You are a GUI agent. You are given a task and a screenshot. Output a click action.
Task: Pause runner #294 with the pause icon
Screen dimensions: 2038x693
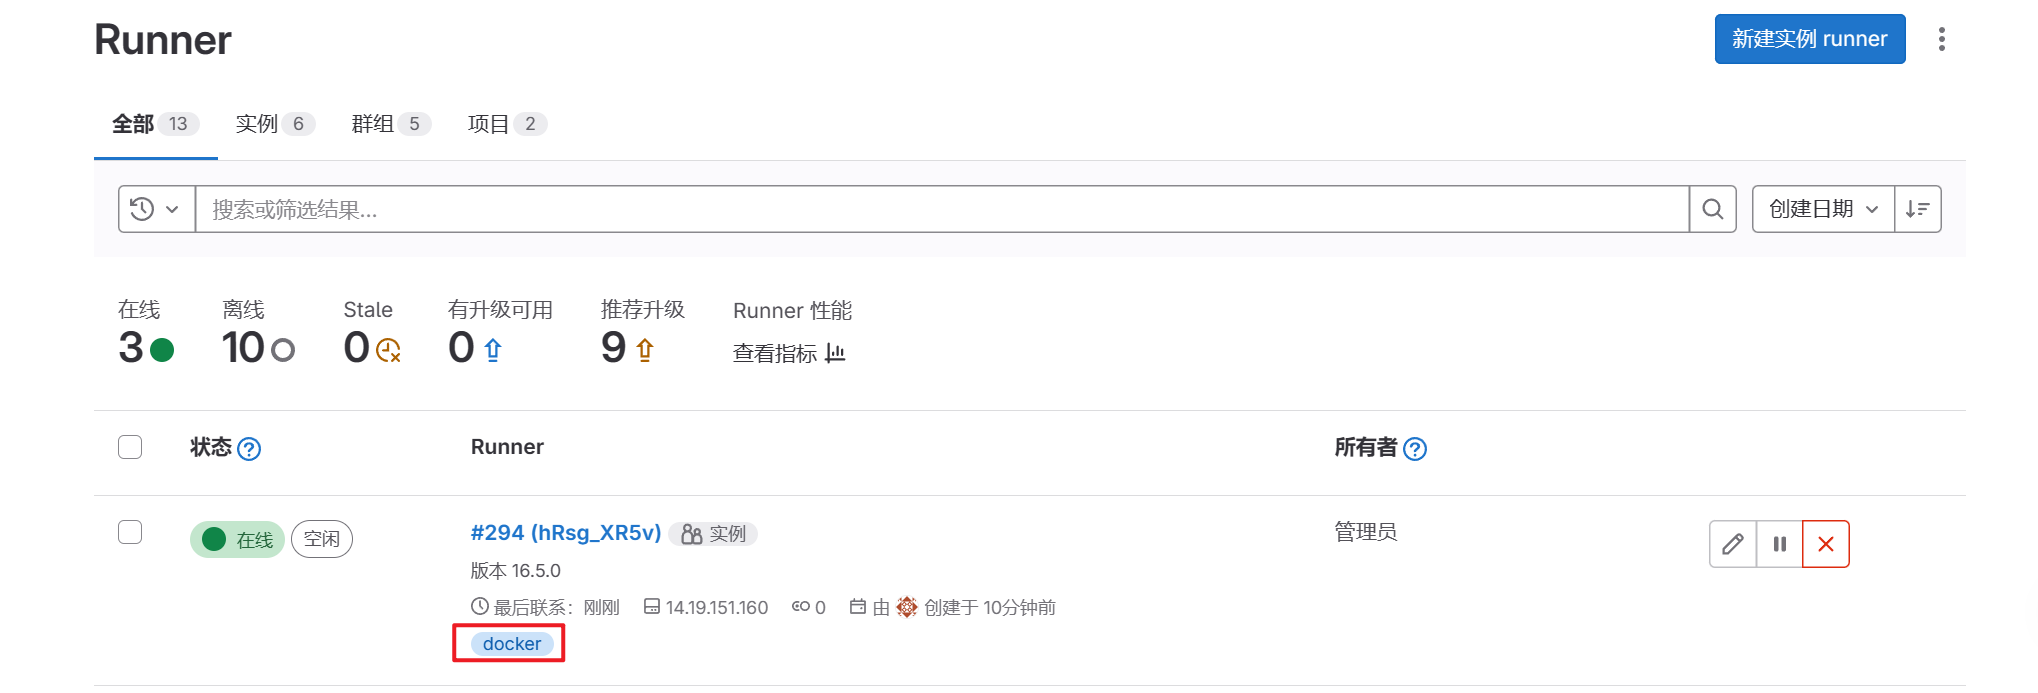point(1779,544)
